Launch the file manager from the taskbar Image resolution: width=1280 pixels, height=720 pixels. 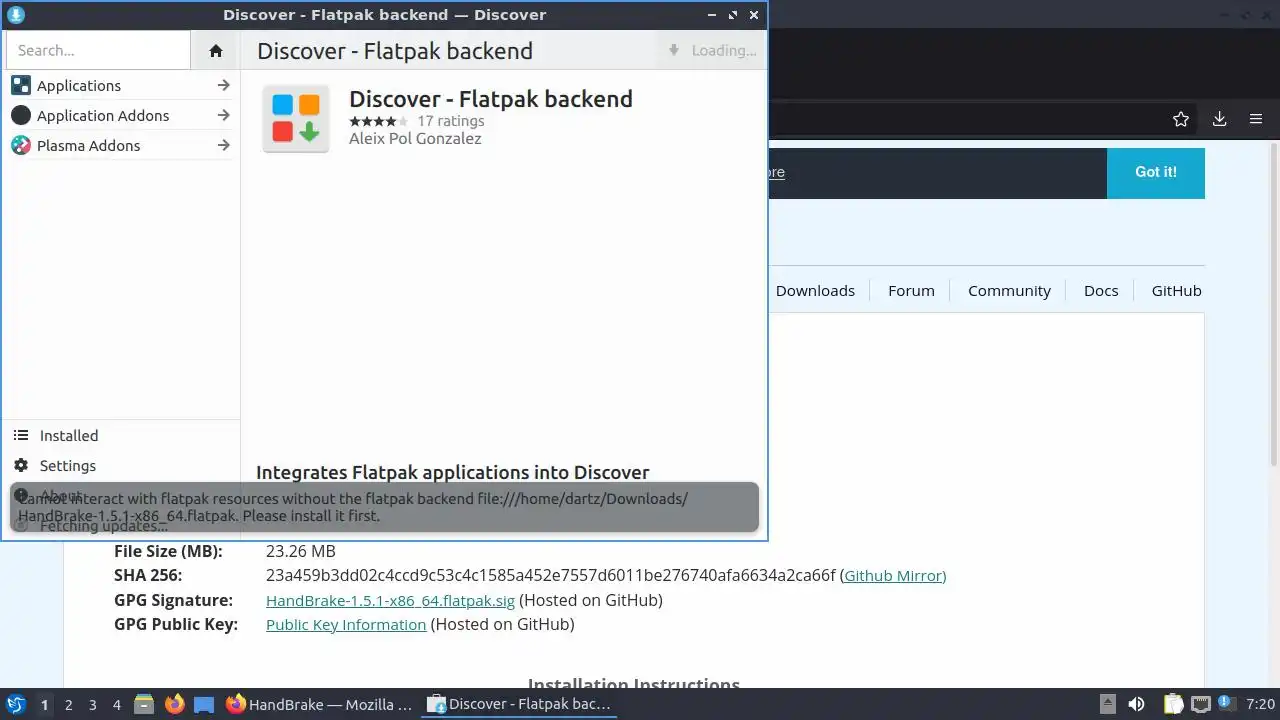click(x=144, y=705)
